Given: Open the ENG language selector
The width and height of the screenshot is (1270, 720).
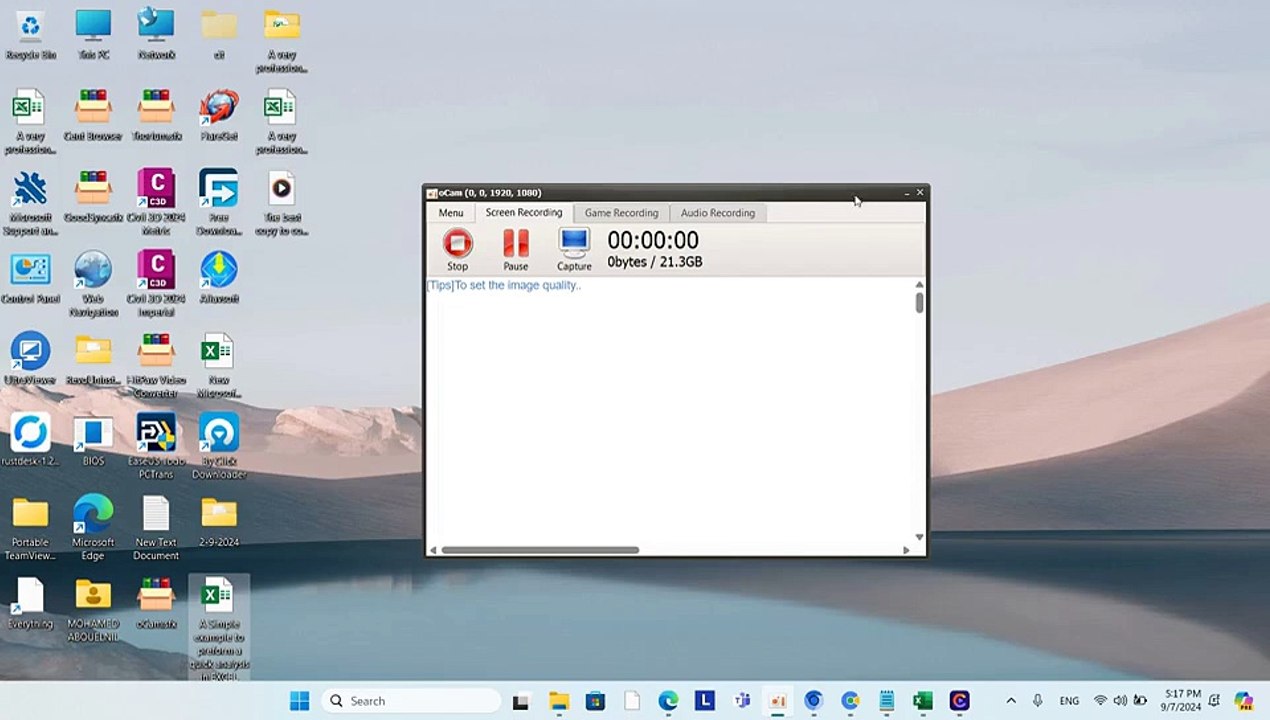Looking at the screenshot, I should click(x=1069, y=701).
